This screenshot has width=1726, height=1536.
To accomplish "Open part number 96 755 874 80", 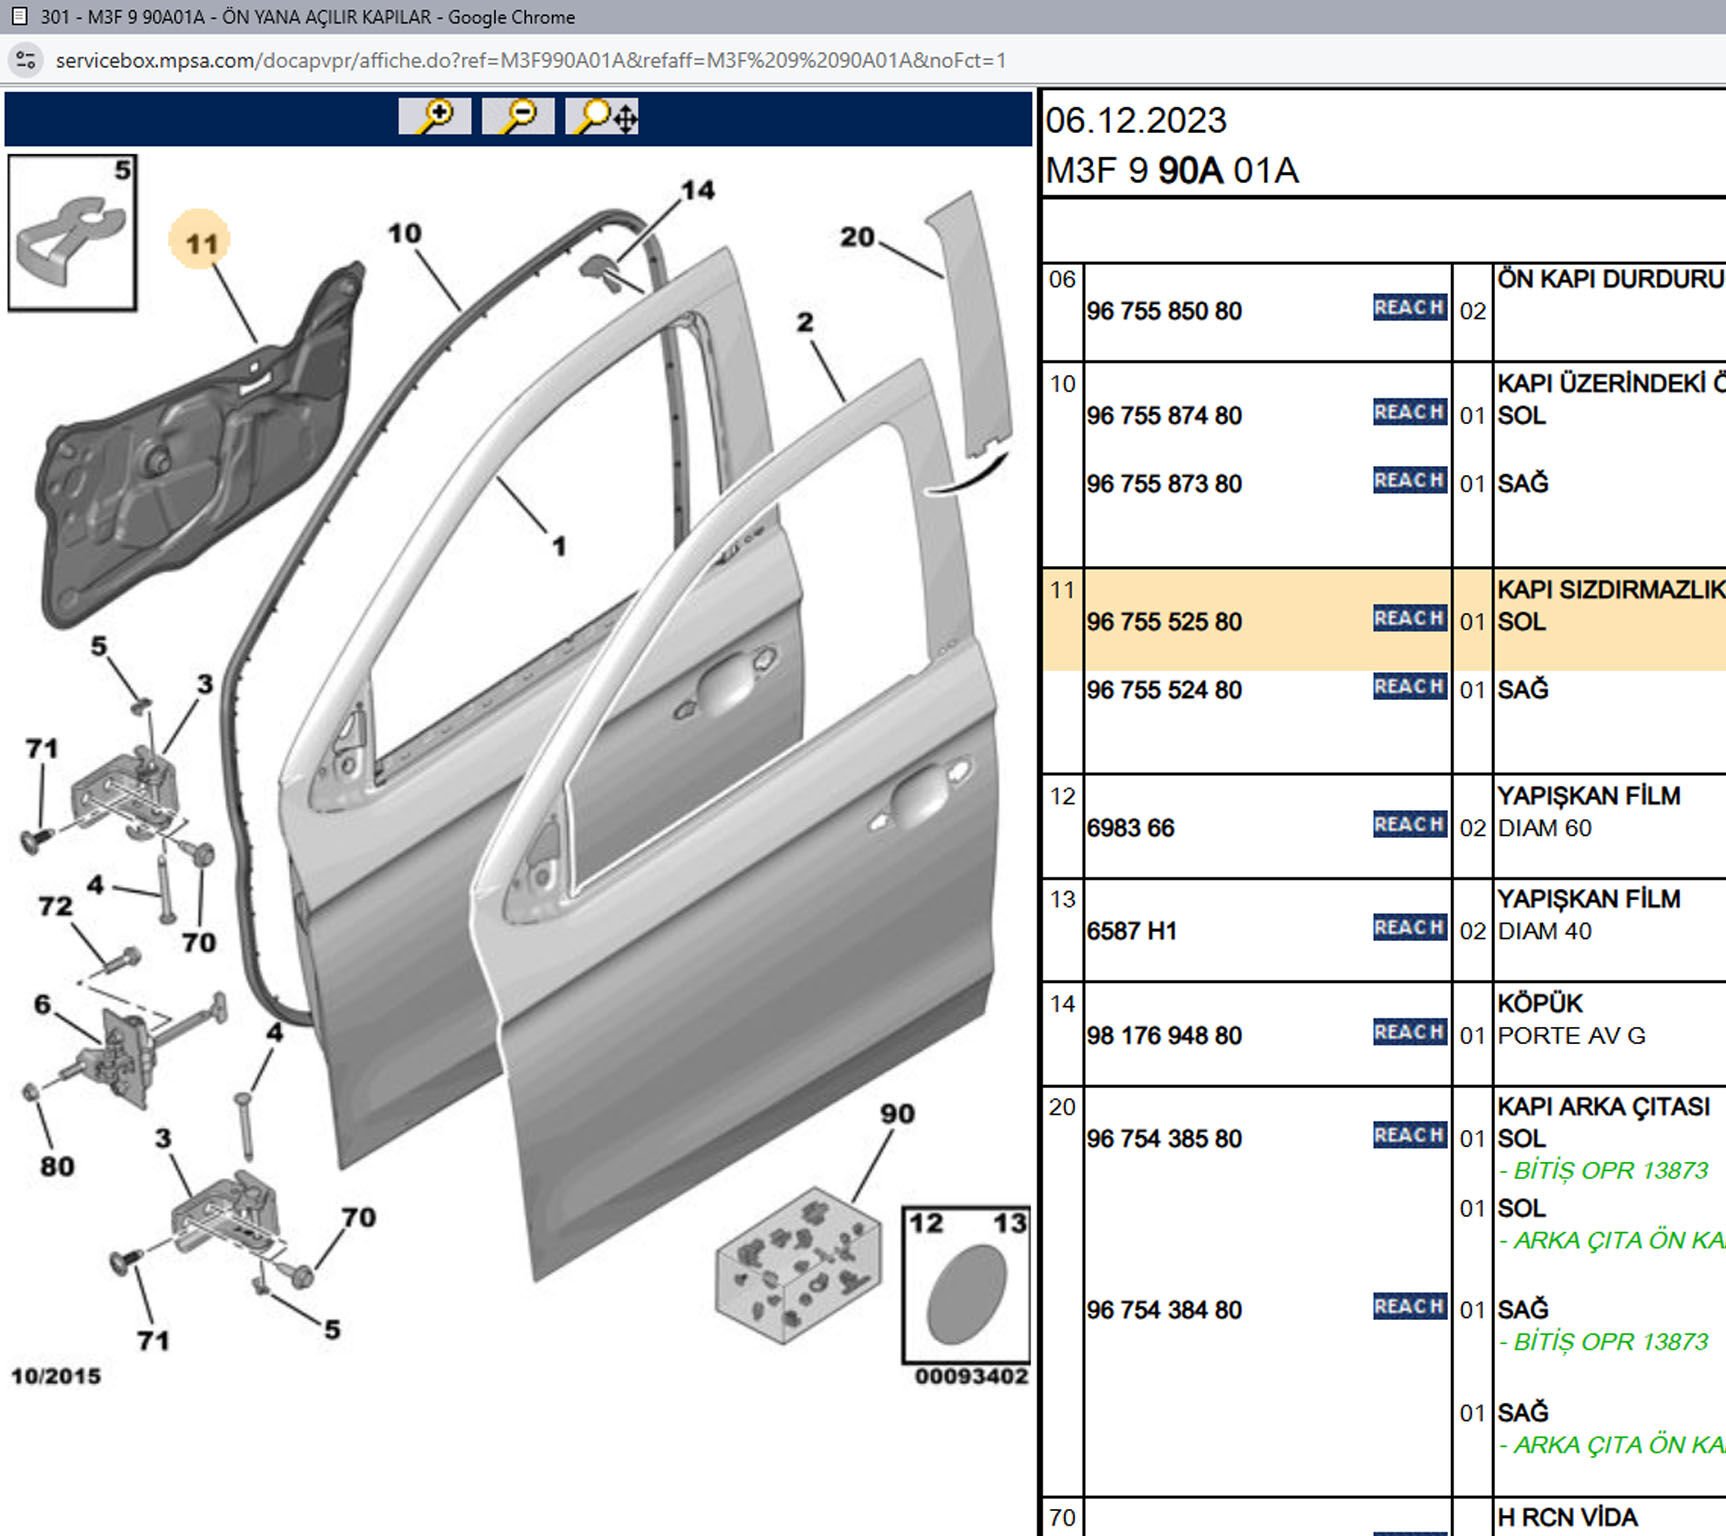I will 1164,416.
